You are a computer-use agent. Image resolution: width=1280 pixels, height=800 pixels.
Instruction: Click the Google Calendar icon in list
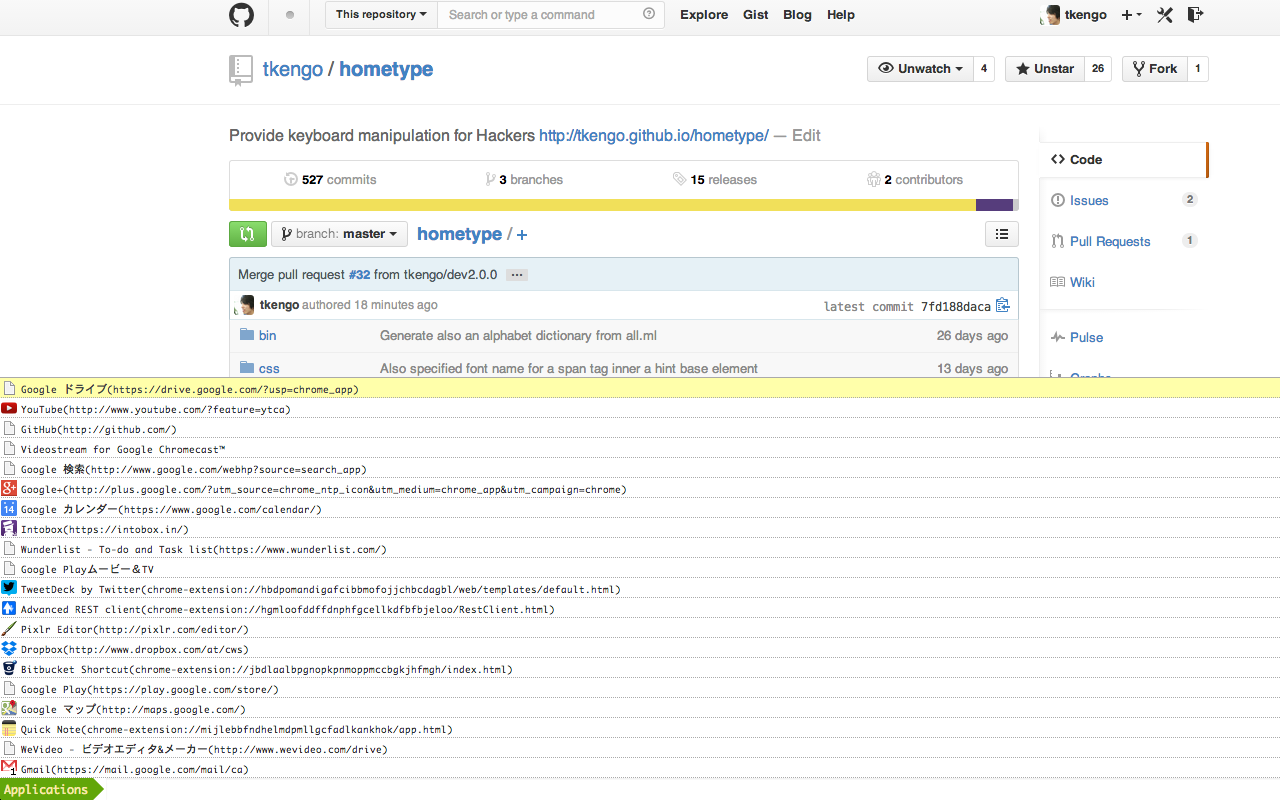9,508
